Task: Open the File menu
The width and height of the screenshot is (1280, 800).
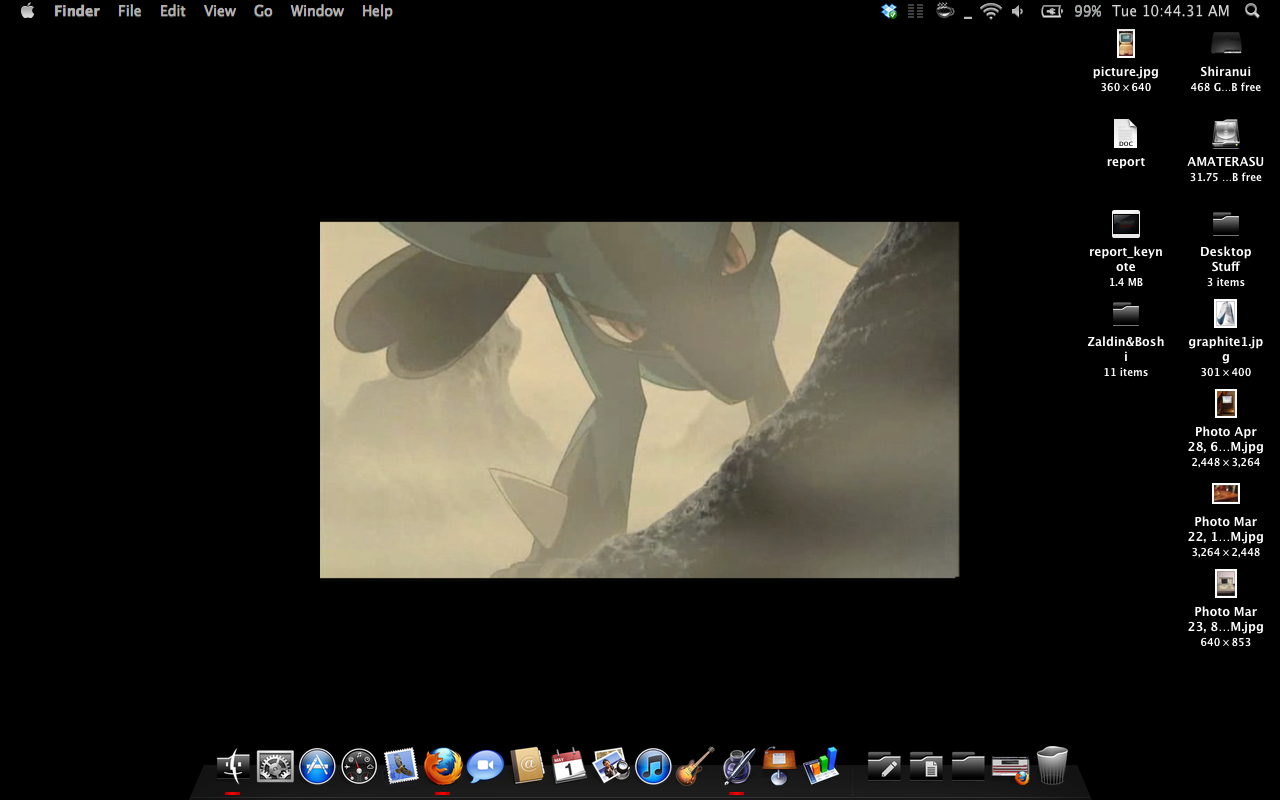Action: (x=129, y=11)
